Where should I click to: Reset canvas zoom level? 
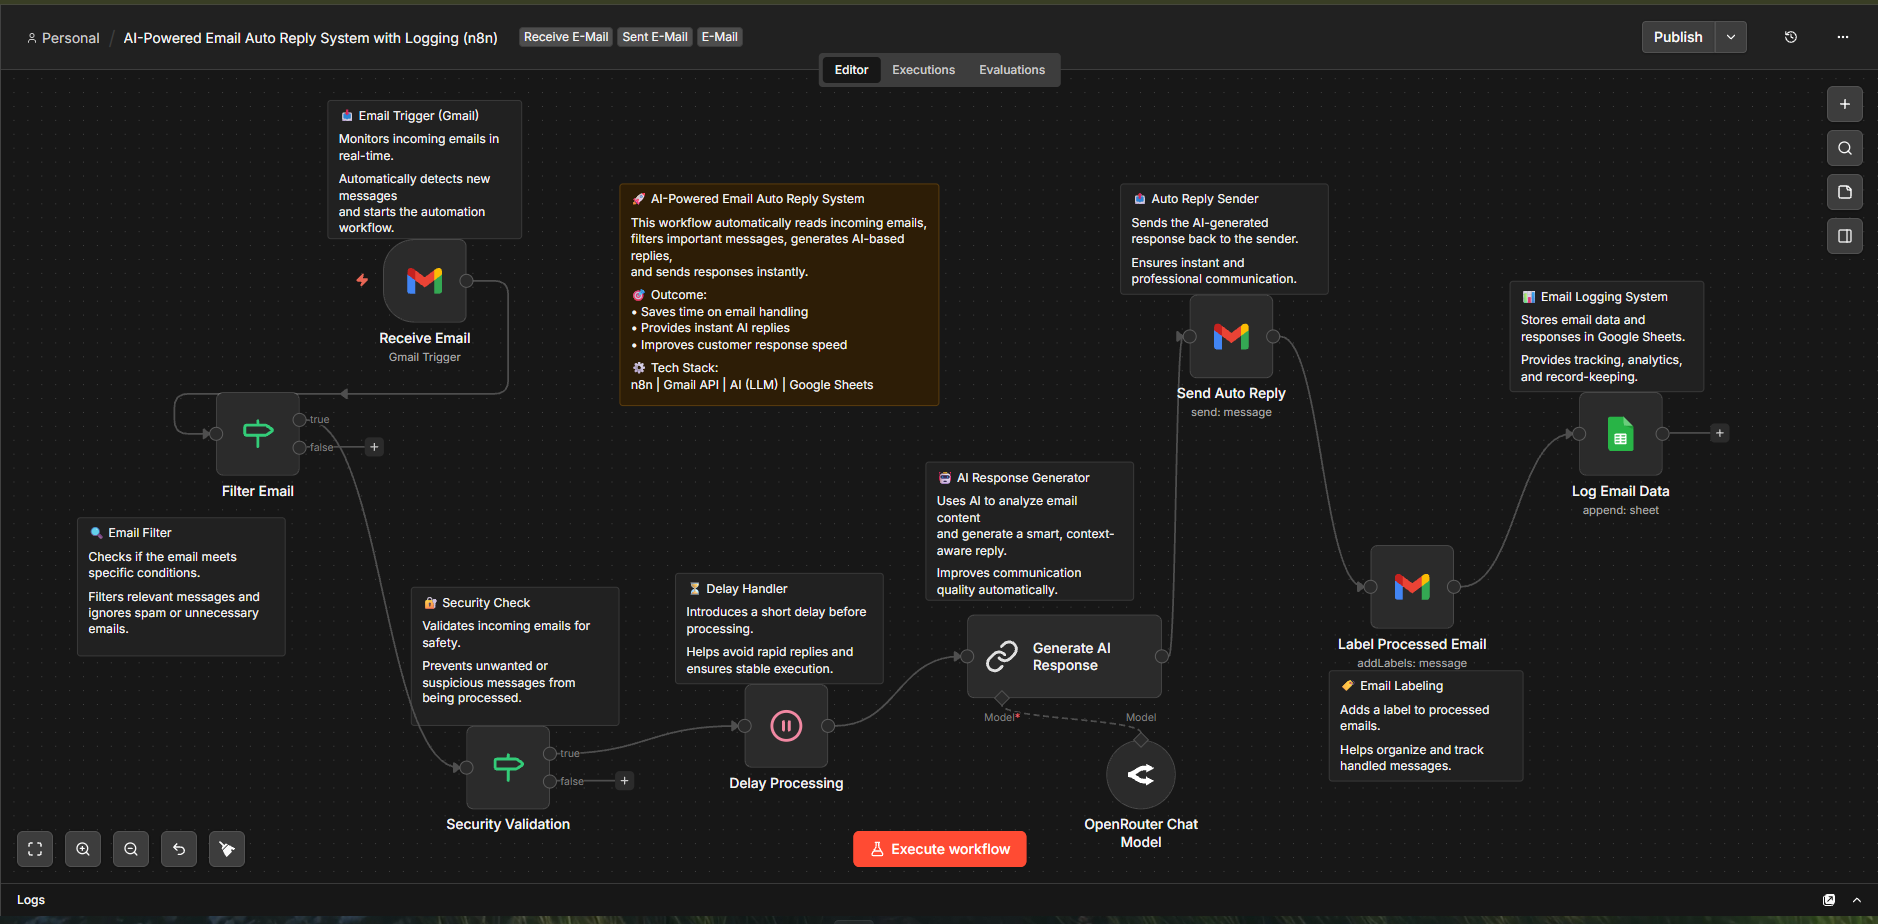(x=179, y=849)
